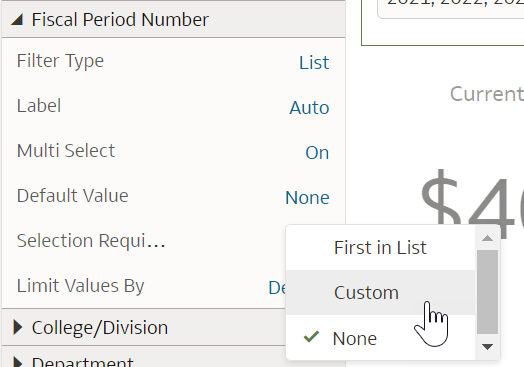Click the Selection Requi… property label
This screenshot has width=524, height=367.
[91, 241]
